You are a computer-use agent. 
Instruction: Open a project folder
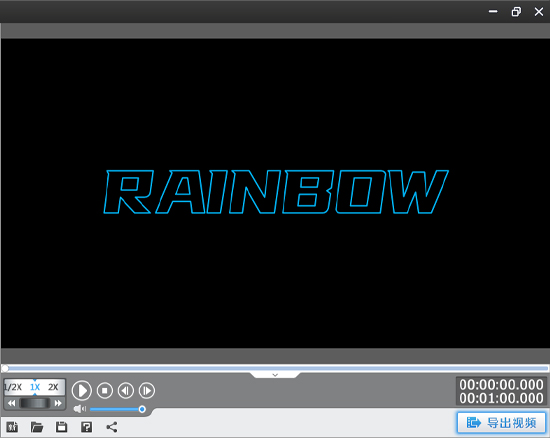(37, 427)
